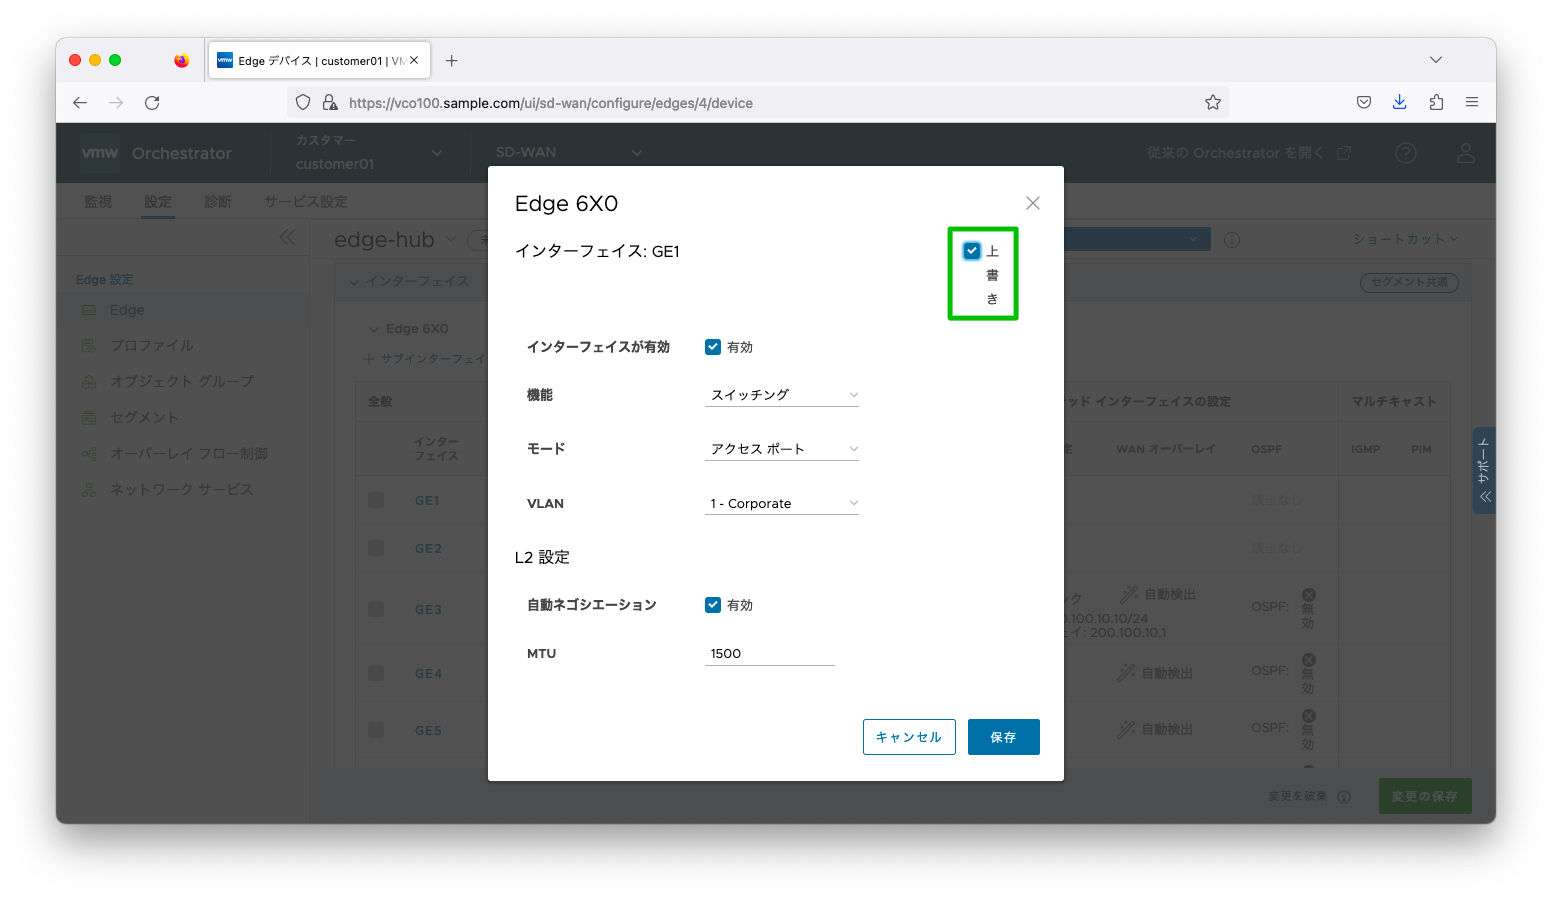Check the GE3 row checkbox
The height and width of the screenshot is (898, 1552).
tap(376, 609)
